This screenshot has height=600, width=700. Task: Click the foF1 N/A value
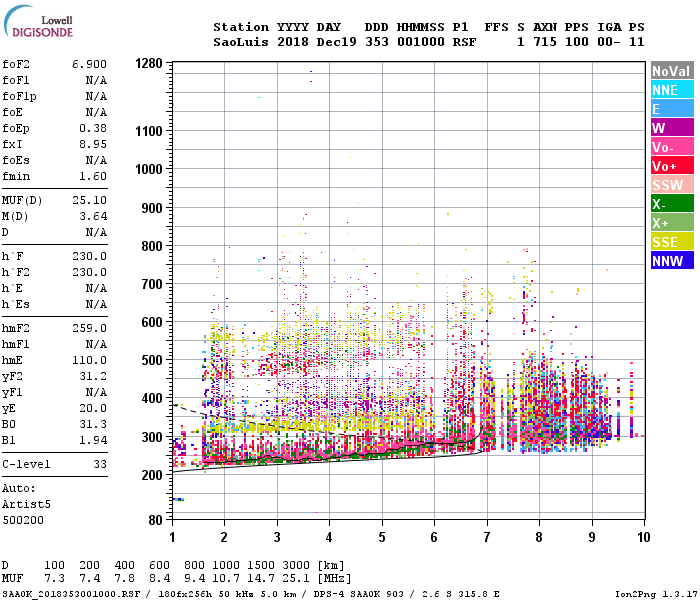[96, 80]
